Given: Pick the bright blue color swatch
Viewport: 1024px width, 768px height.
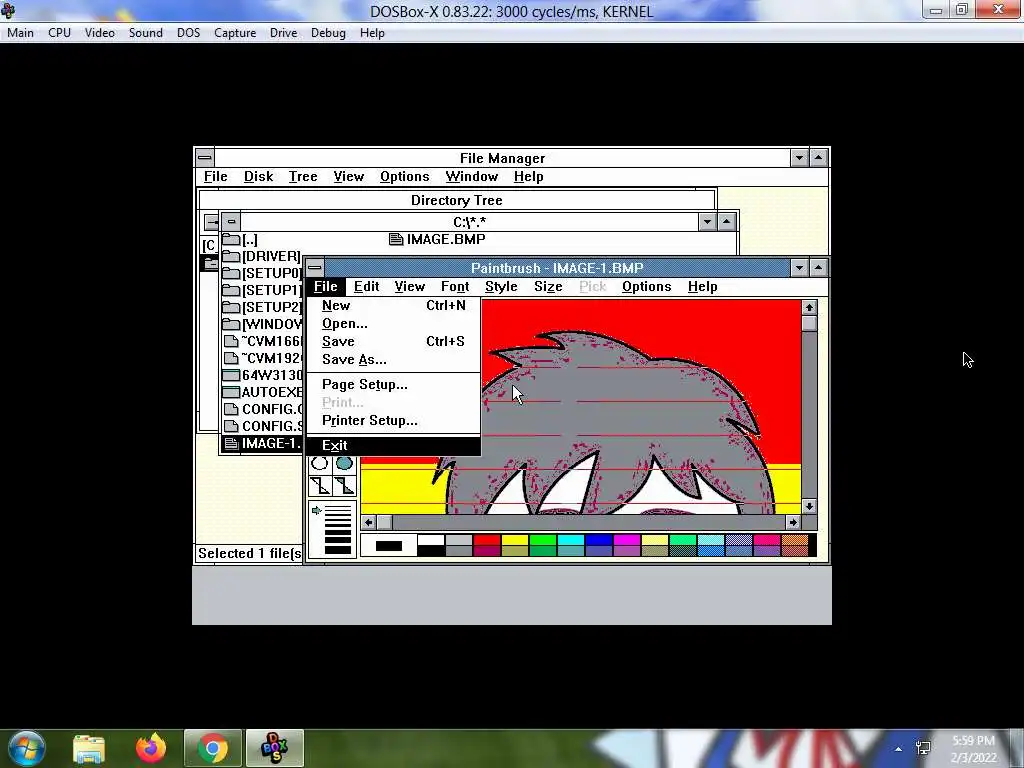Looking at the screenshot, I should point(598,540).
